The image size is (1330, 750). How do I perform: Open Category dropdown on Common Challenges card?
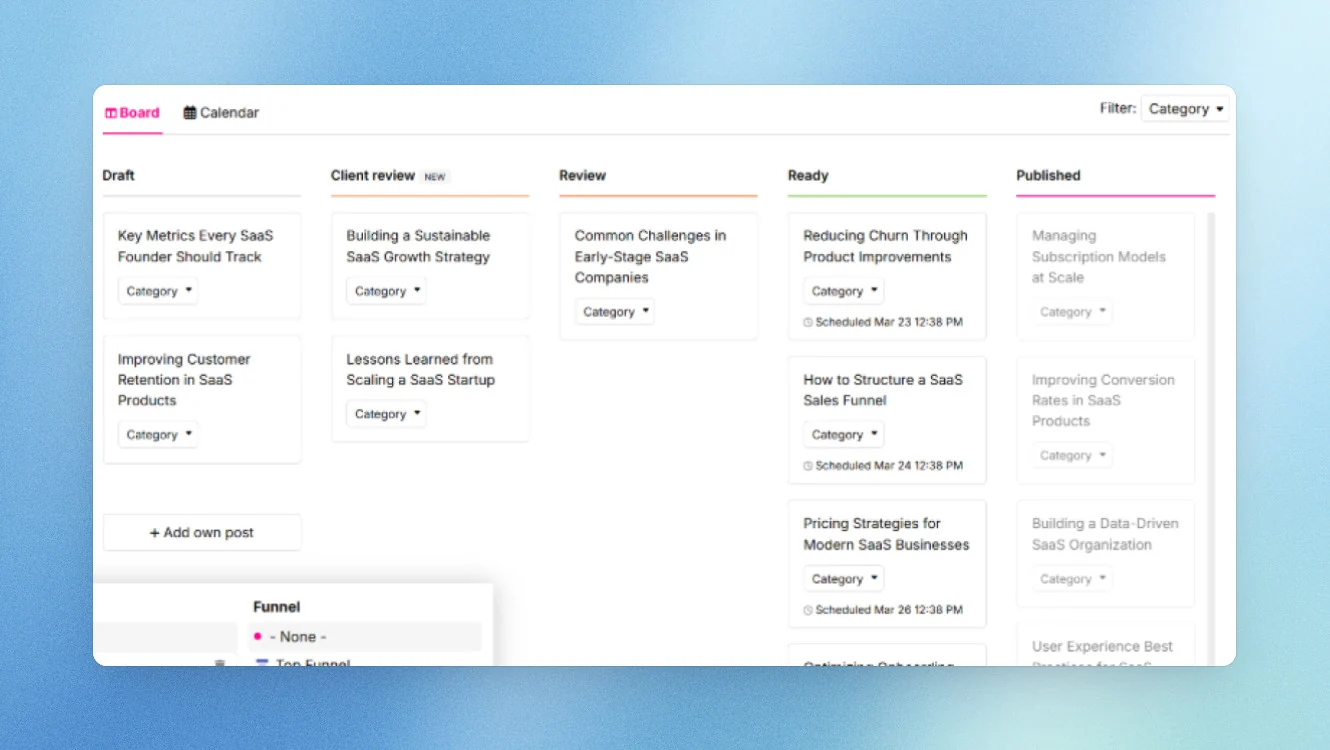(x=615, y=312)
